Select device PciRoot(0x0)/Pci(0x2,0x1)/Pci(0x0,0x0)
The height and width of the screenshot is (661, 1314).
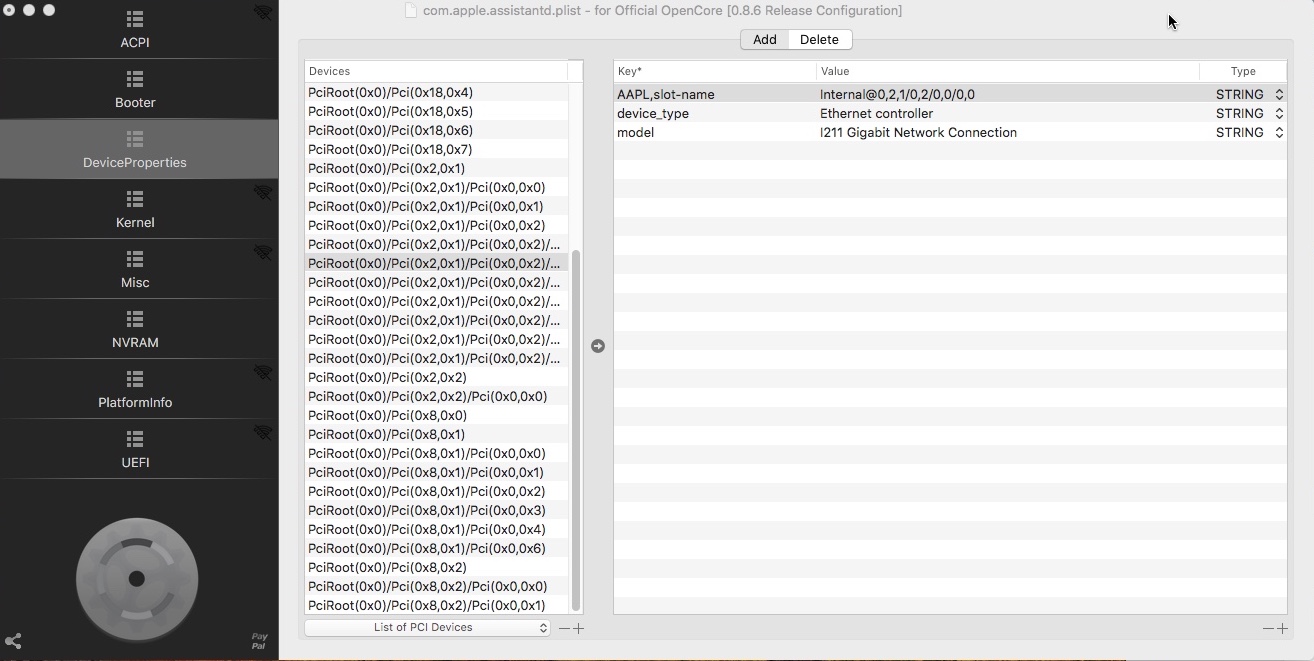tap(436, 187)
